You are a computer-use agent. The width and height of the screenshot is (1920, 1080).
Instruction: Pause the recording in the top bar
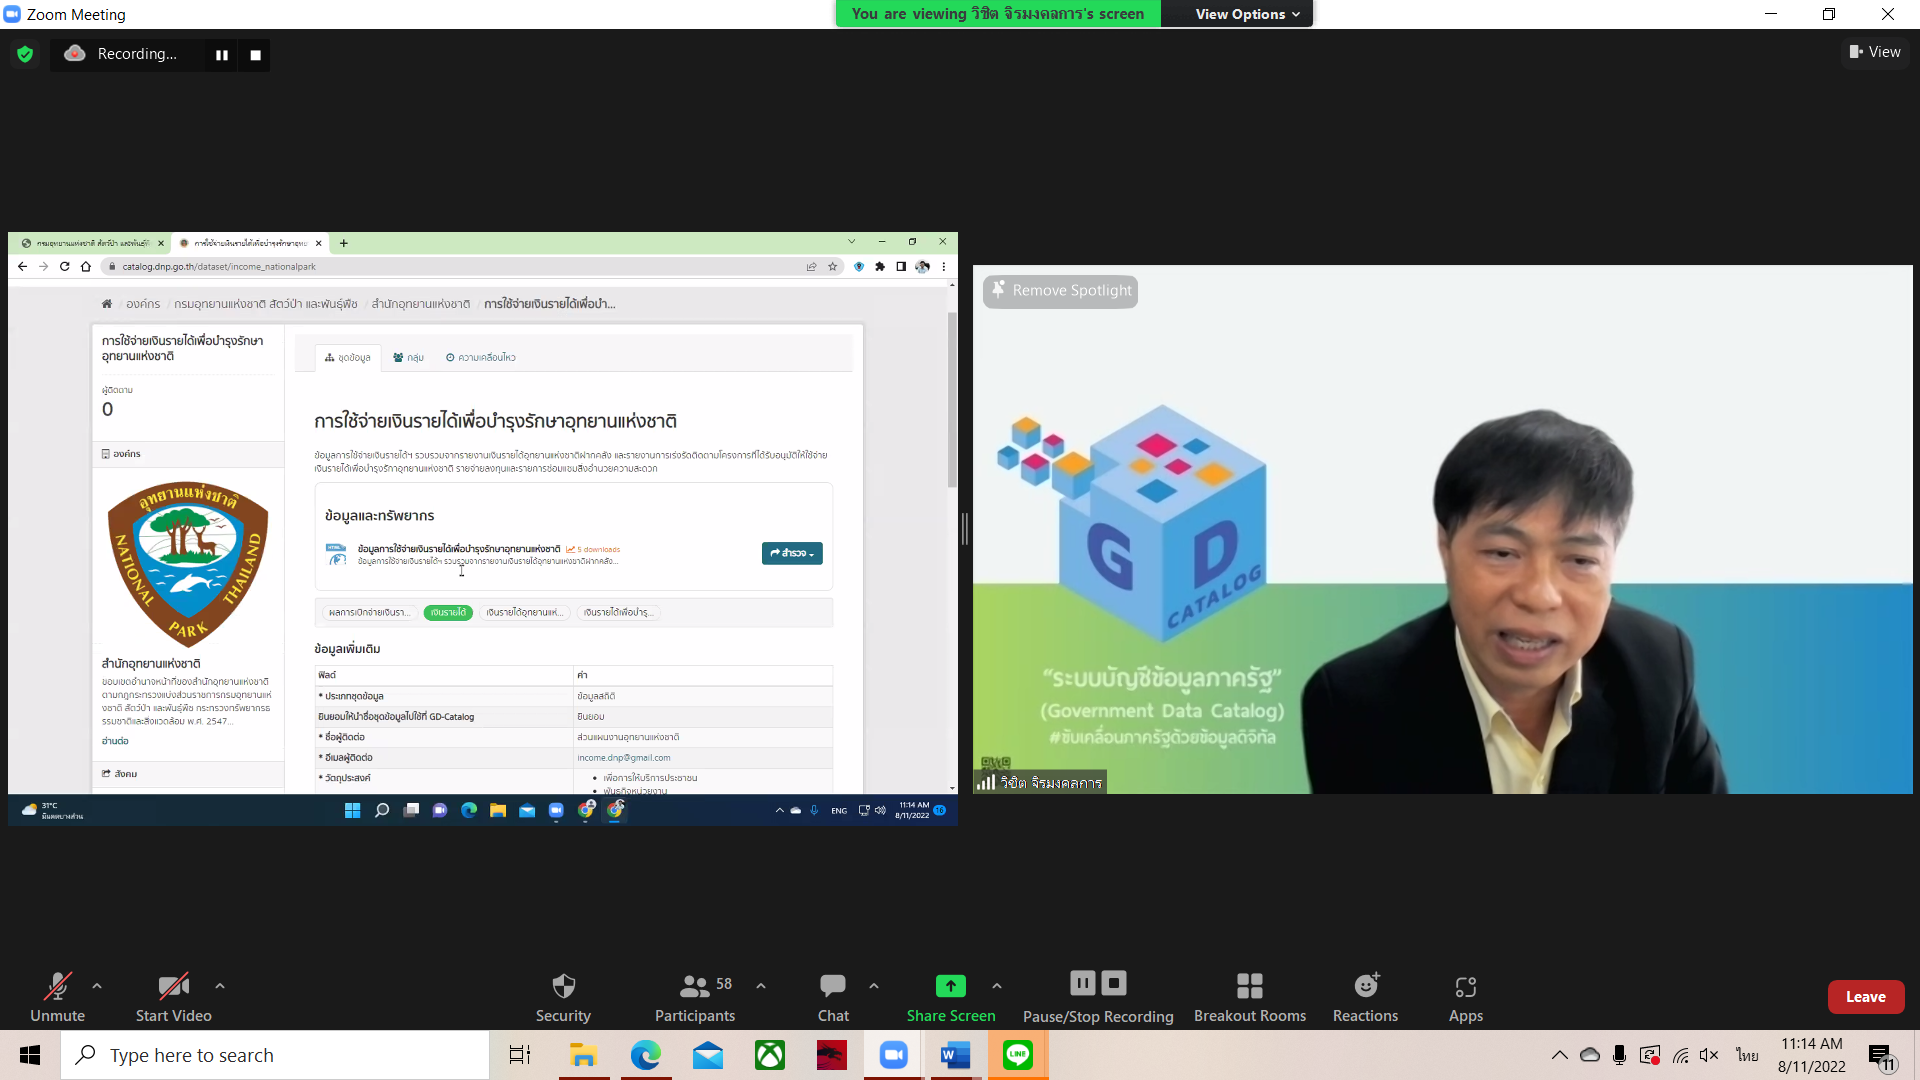click(222, 55)
